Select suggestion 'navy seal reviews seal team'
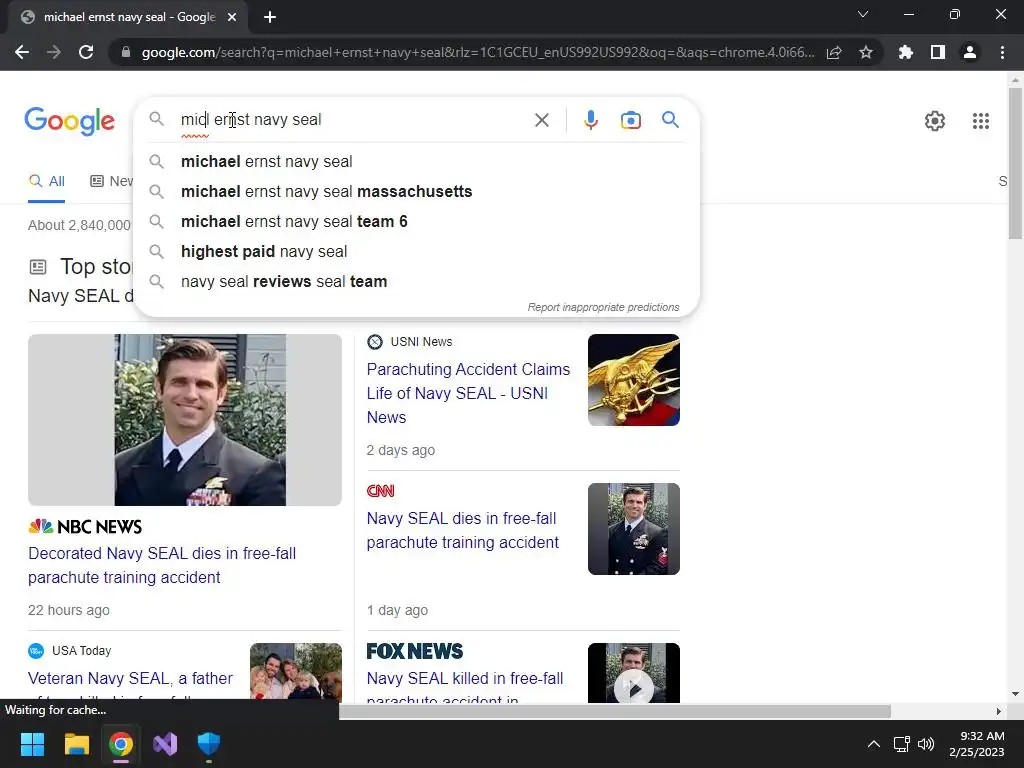The height and width of the screenshot is (768, 1024). pyautogui.click(x=416, y=281)
